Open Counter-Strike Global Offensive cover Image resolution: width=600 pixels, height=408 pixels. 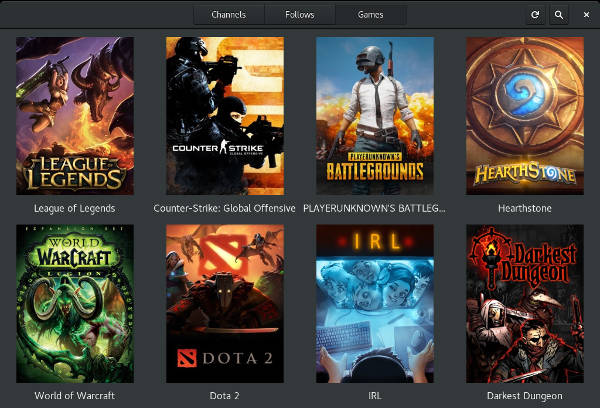[225, 116]
